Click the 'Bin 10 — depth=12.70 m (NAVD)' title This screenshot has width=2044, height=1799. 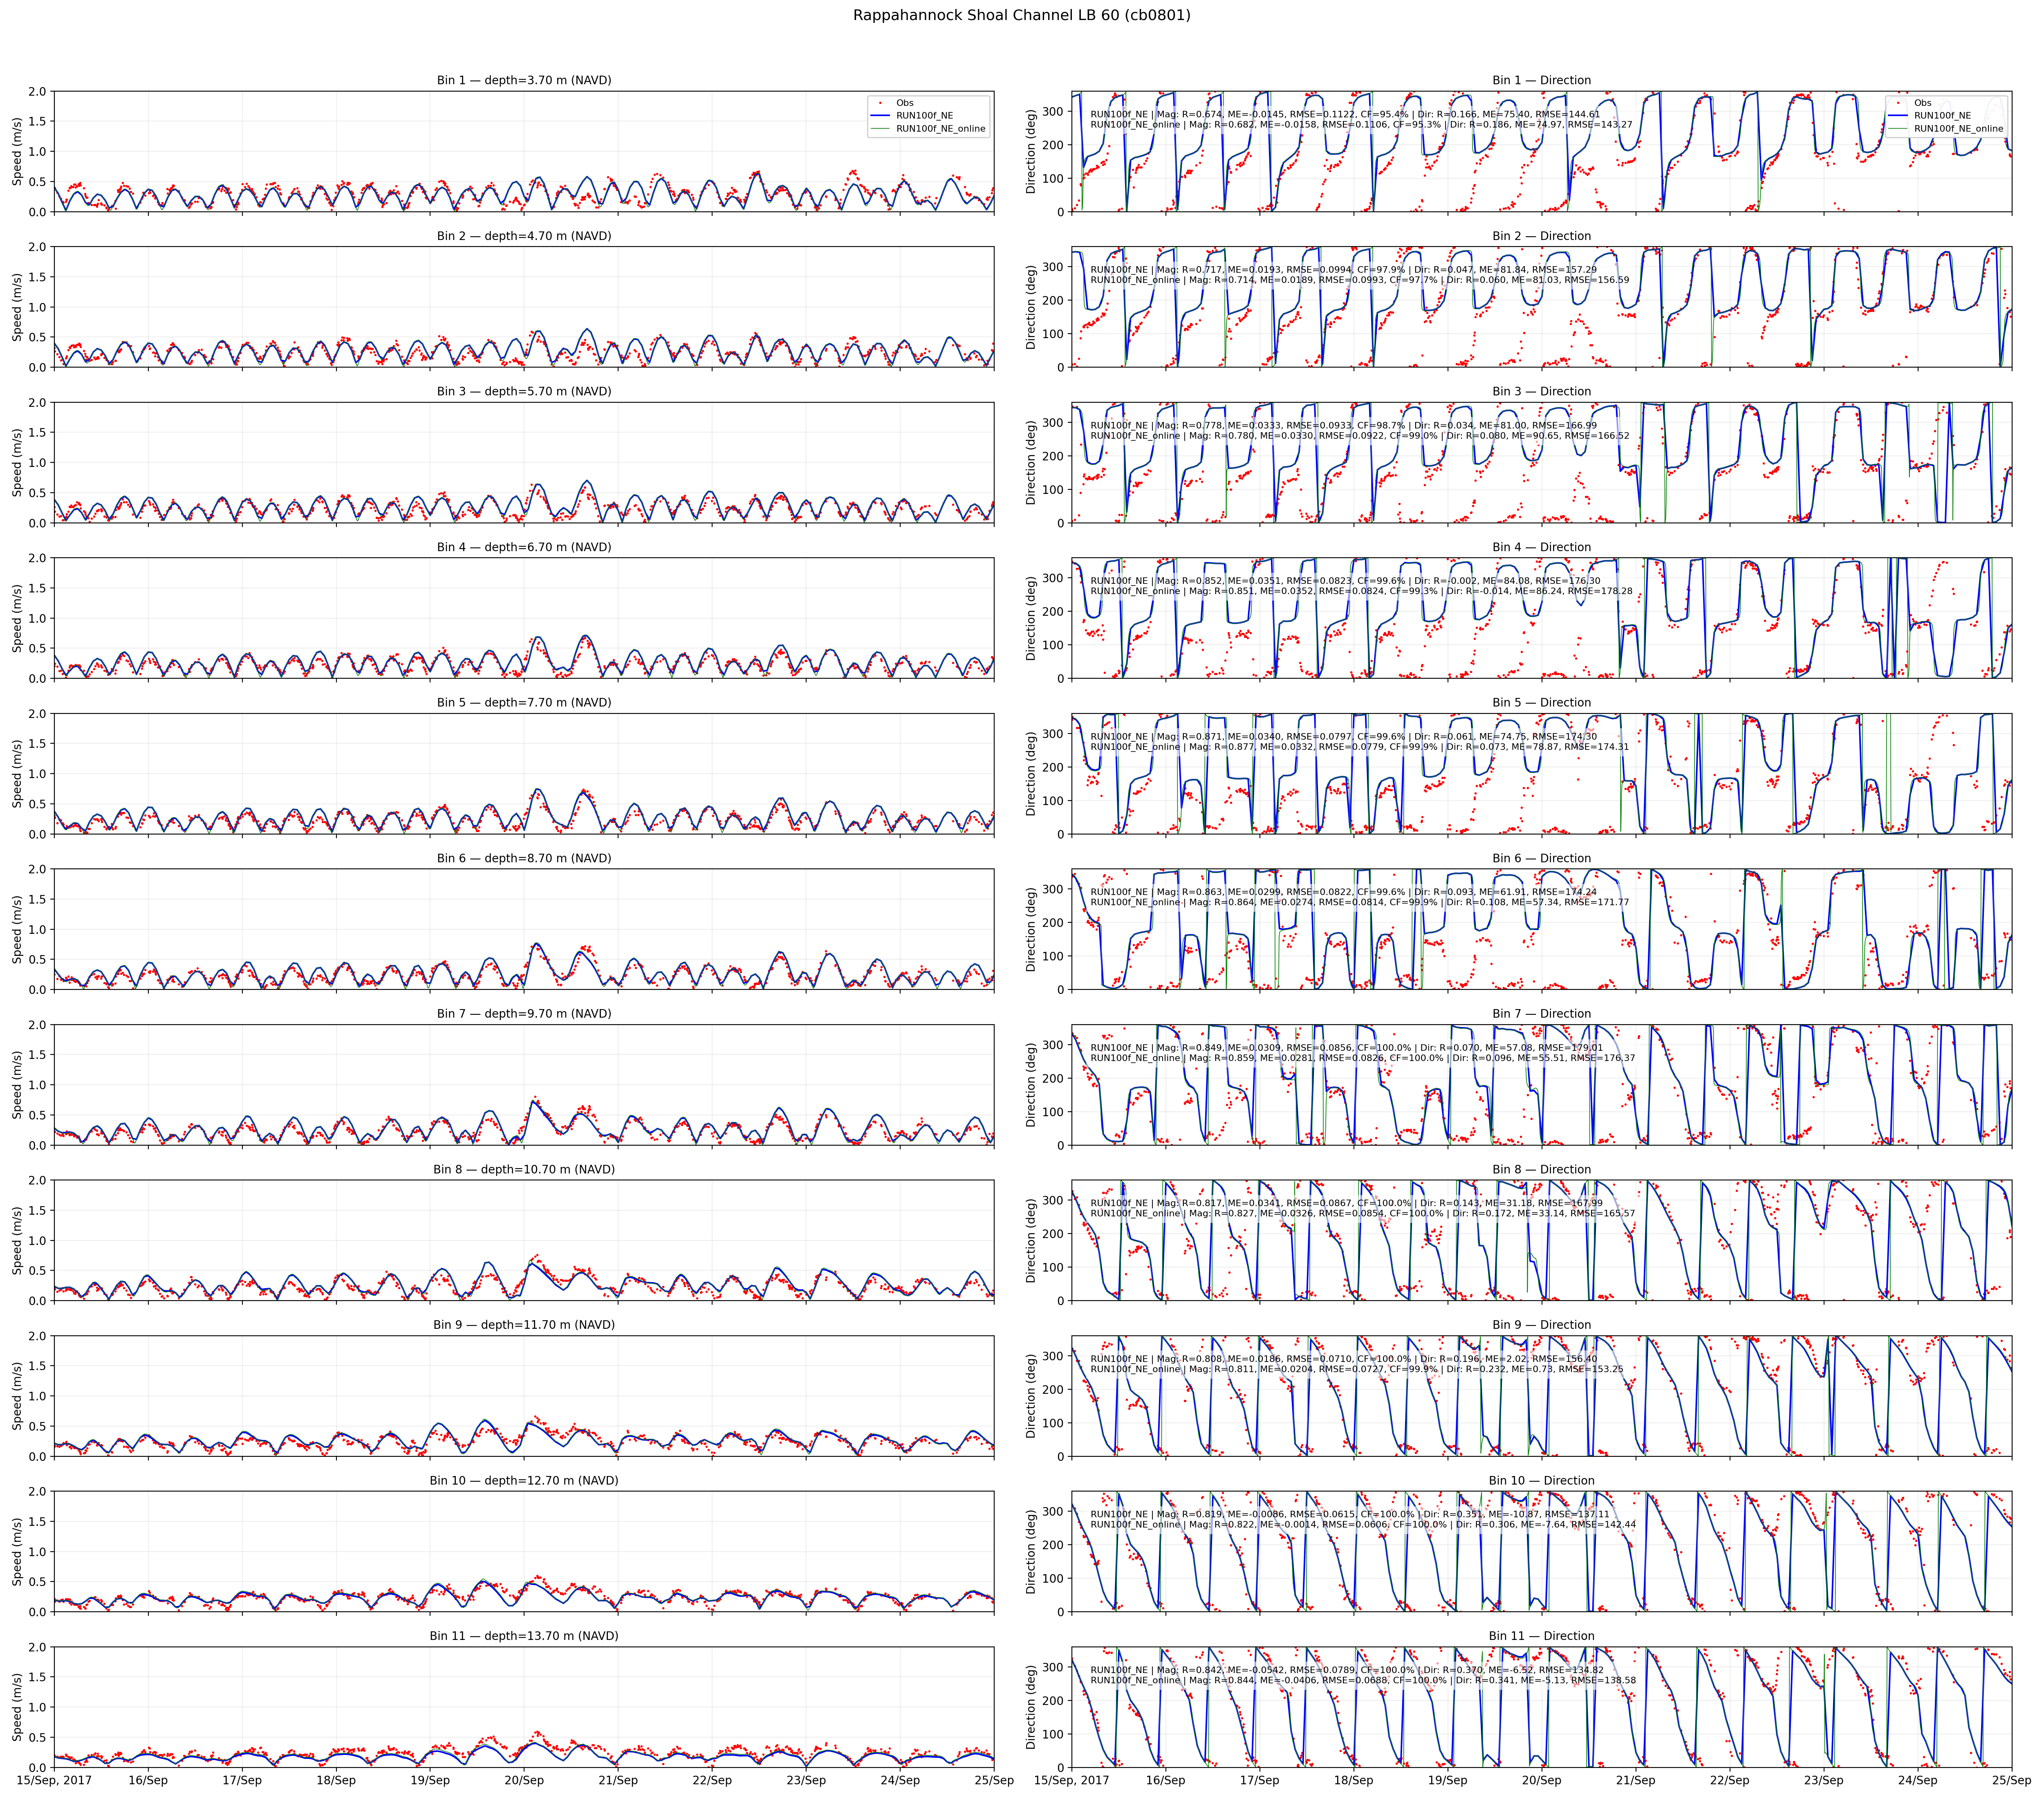[524, 1480]
